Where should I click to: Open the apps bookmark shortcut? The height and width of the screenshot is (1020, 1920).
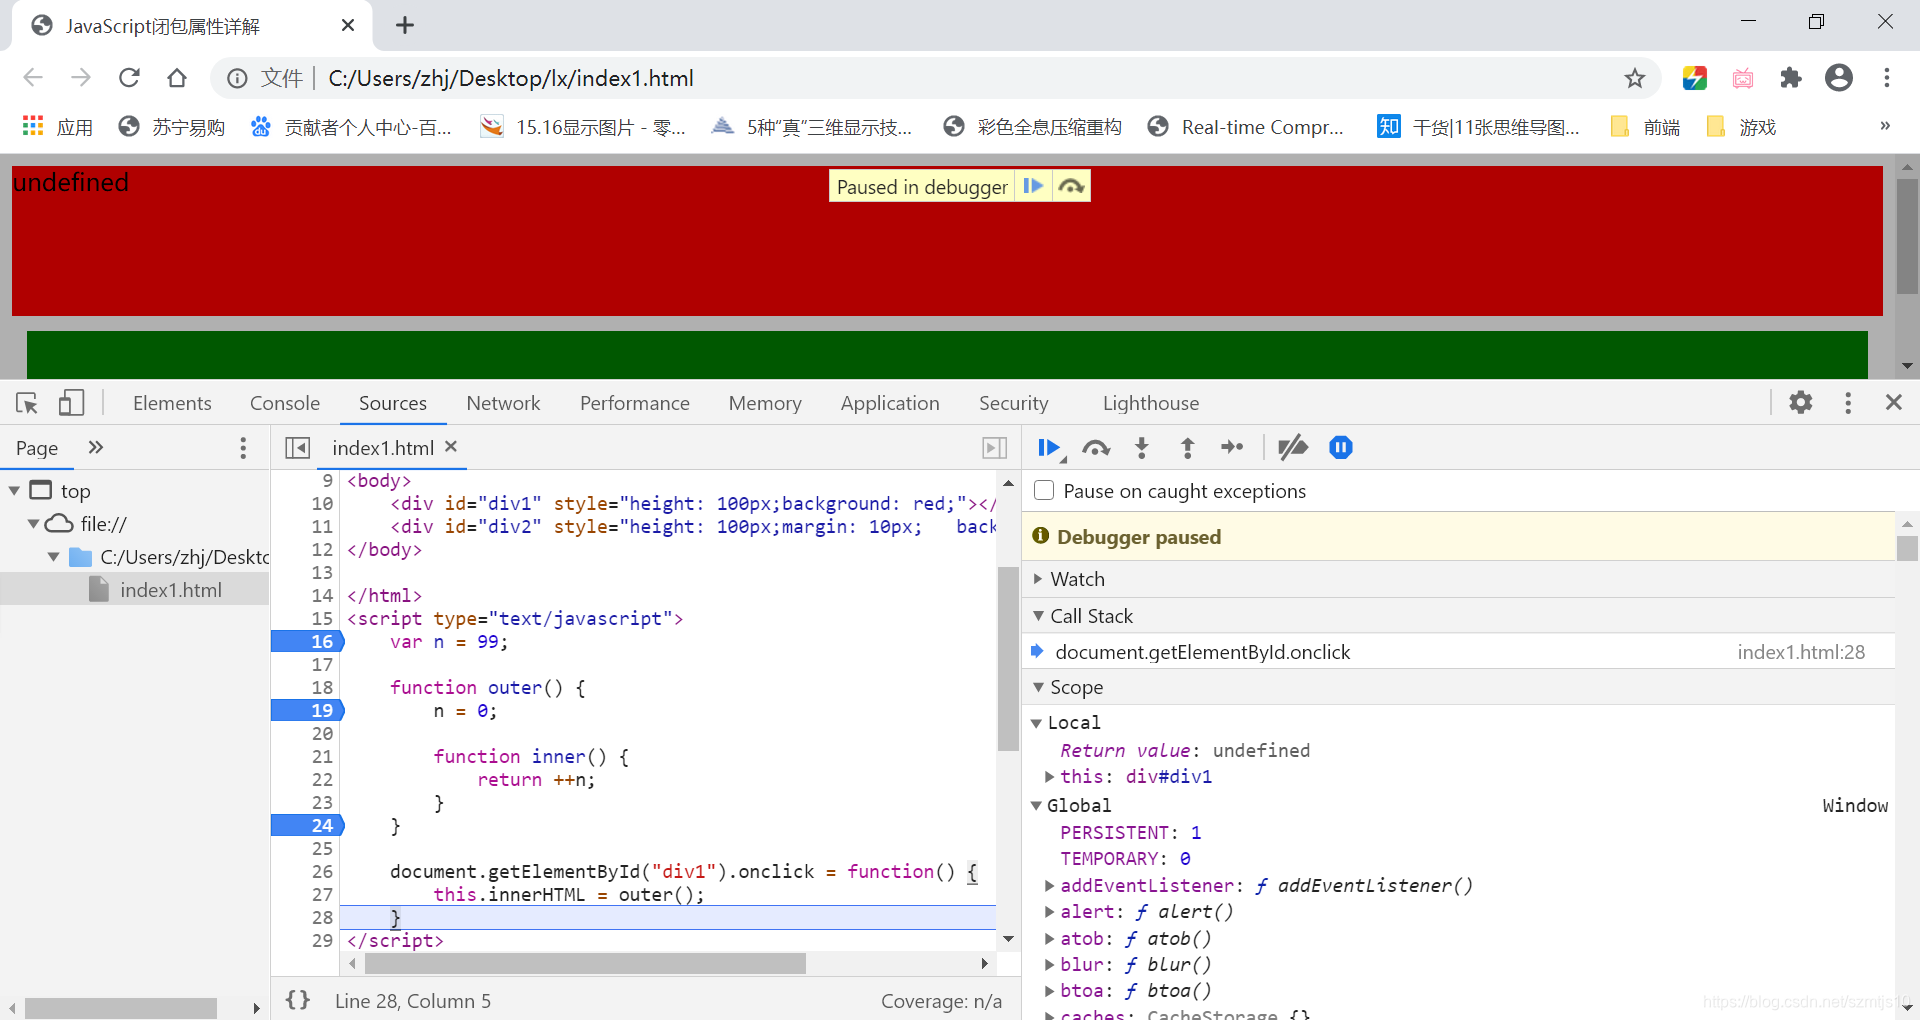click(58, 127)
